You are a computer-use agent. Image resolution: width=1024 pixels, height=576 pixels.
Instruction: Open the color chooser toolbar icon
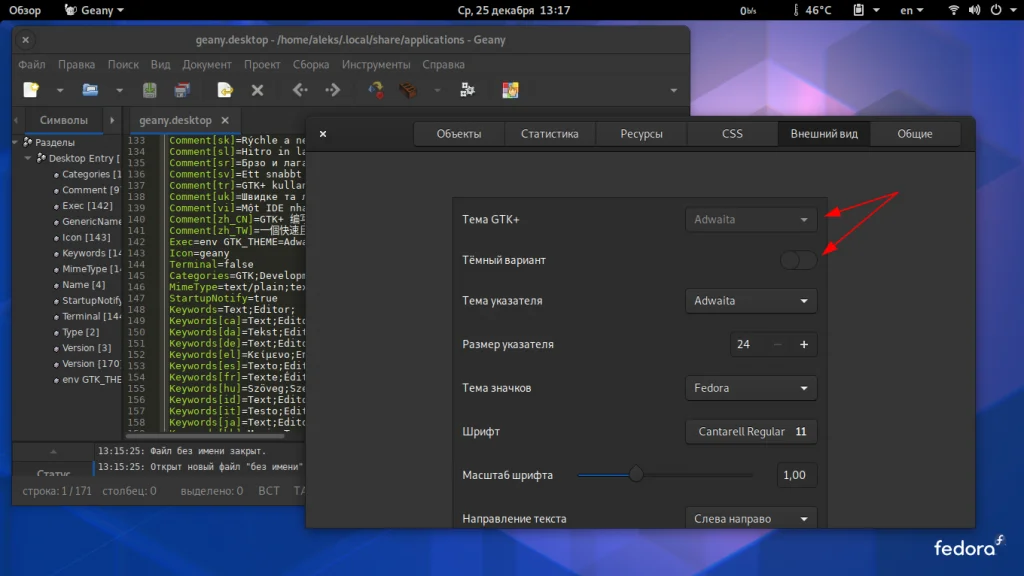[x=510, y=90]
